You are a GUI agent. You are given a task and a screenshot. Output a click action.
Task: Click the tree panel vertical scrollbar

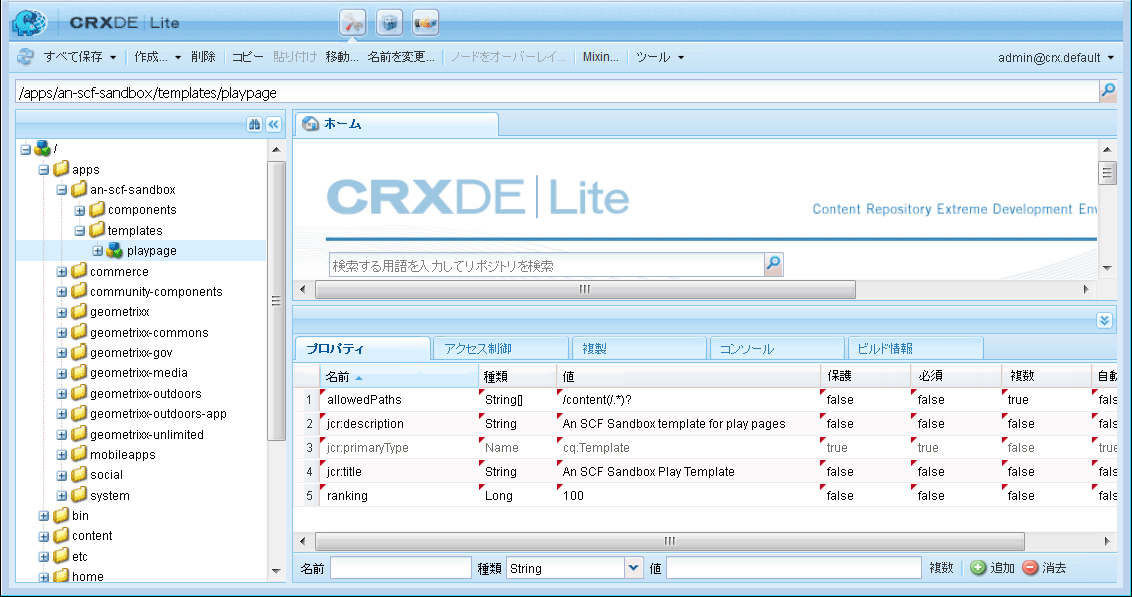(x=276, y=300)
